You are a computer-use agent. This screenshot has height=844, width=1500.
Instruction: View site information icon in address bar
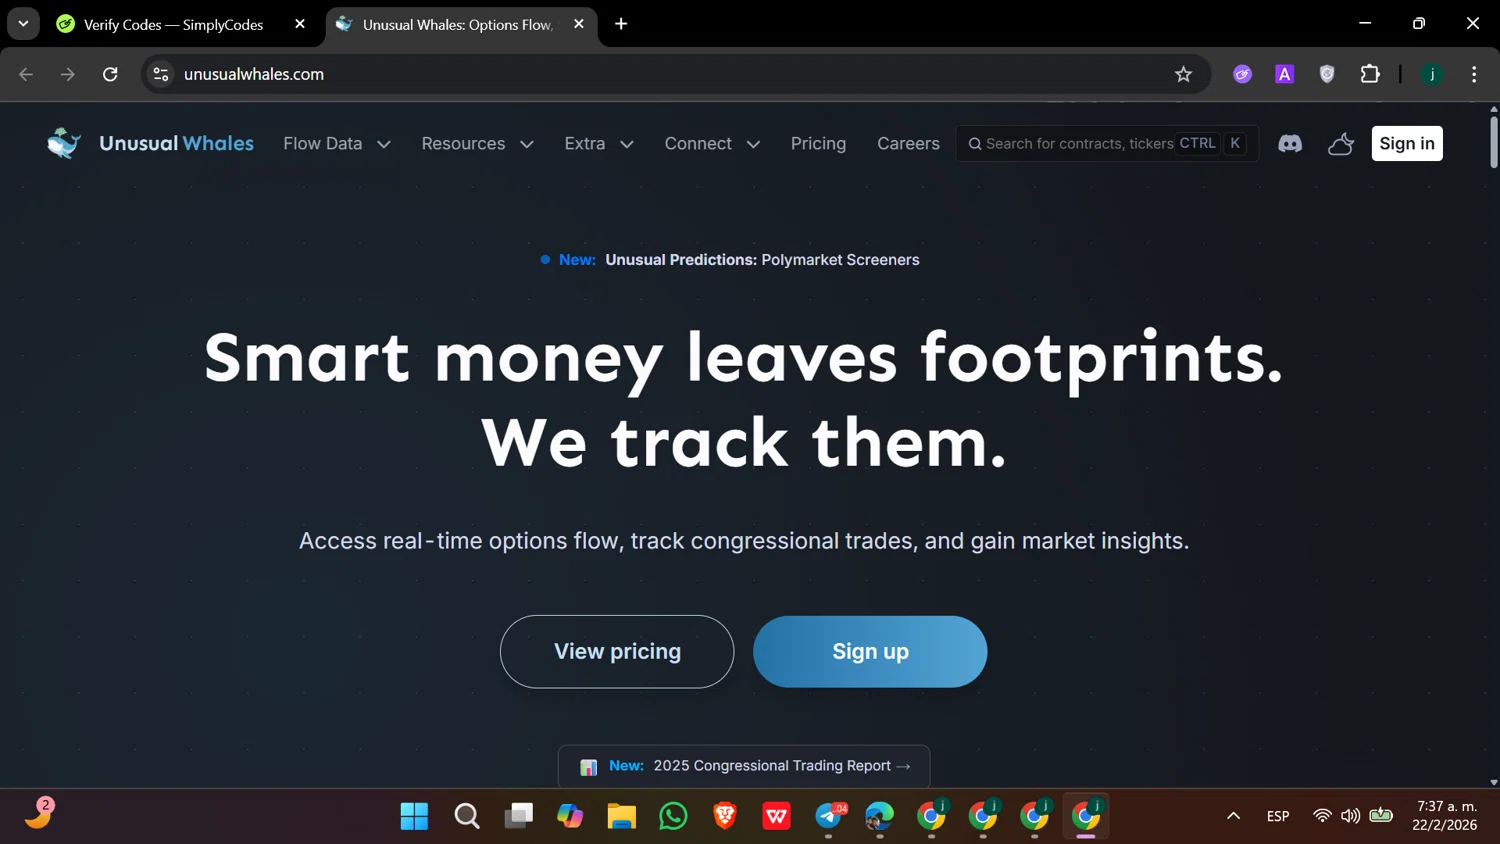[x=161, y=74]
